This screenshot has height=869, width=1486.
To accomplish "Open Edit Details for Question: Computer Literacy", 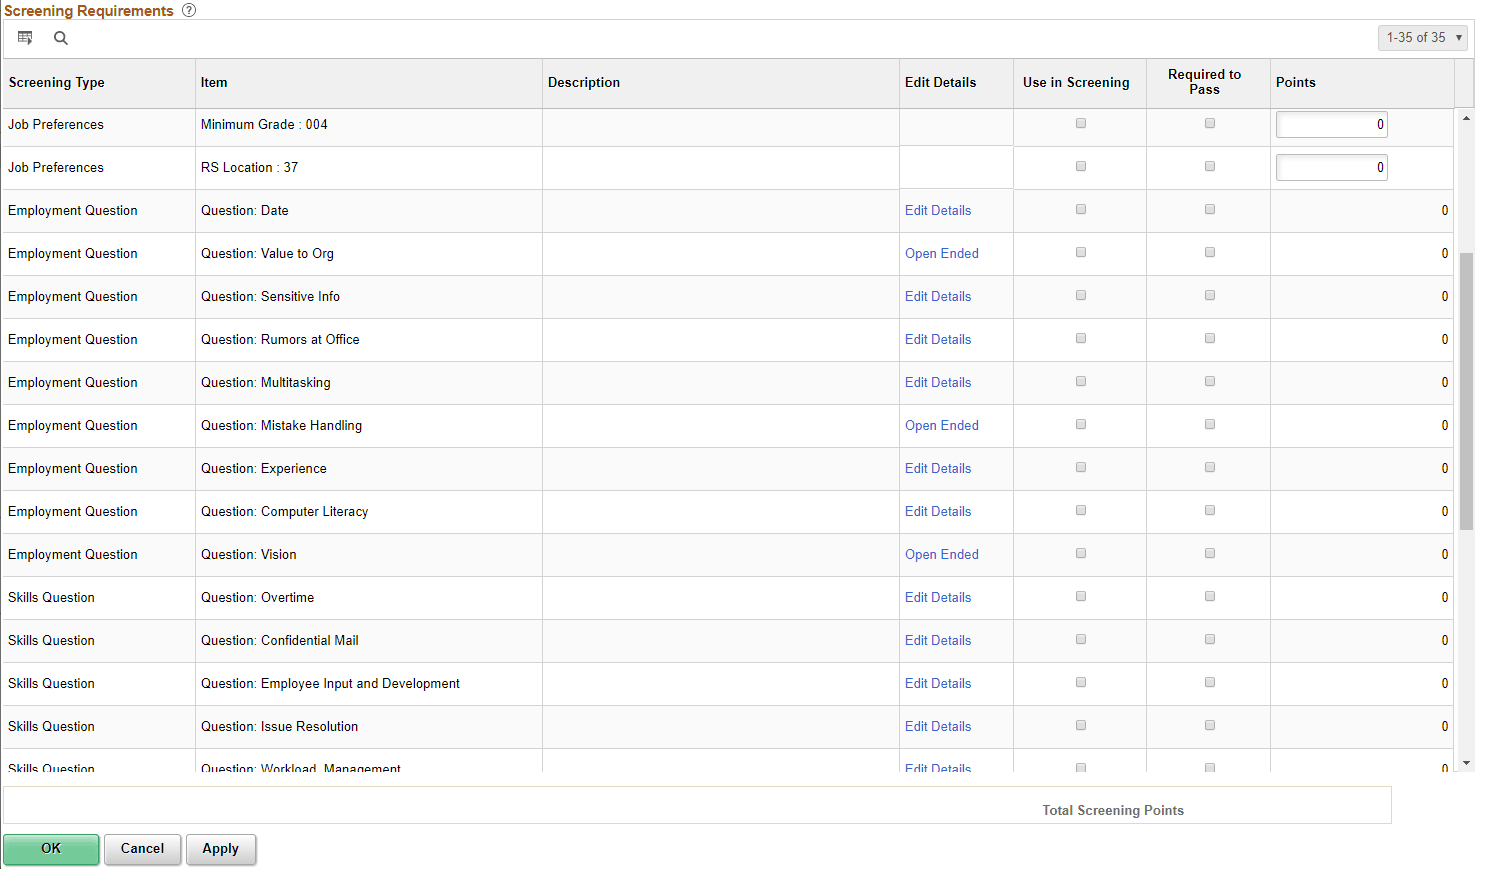I will click(x=937, y=511).
